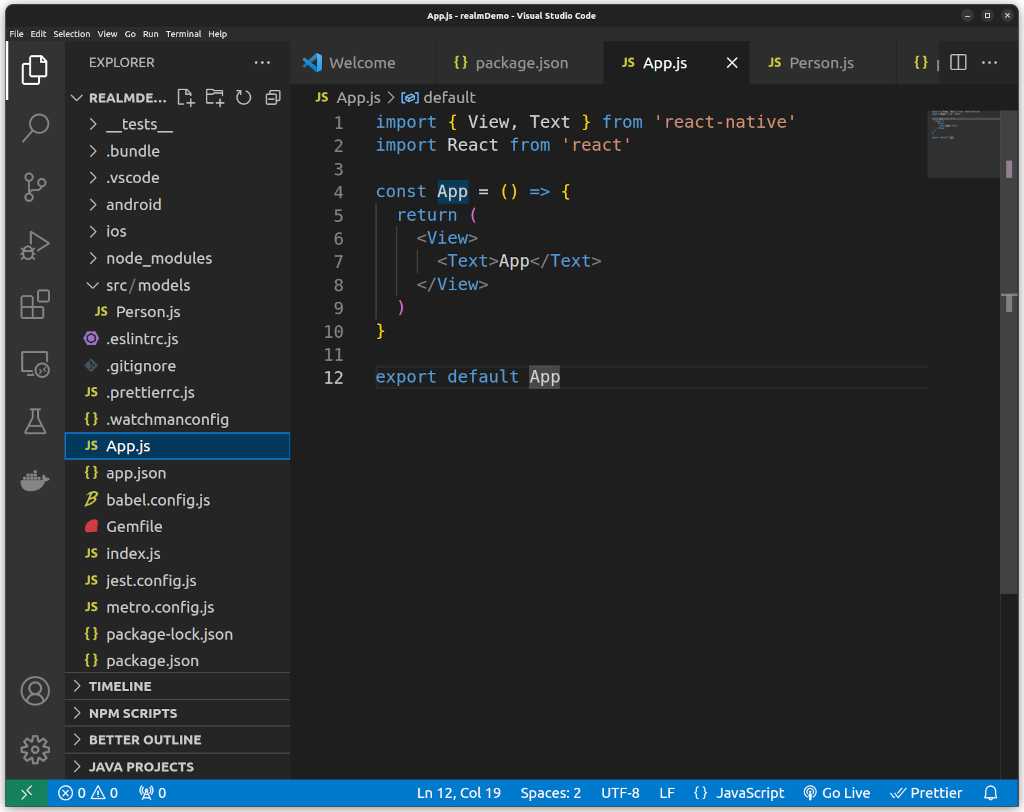Open the Explorer view in activity bar
Image resolution: width=1024 pixels, height=812 pixels.
point(35,70)
